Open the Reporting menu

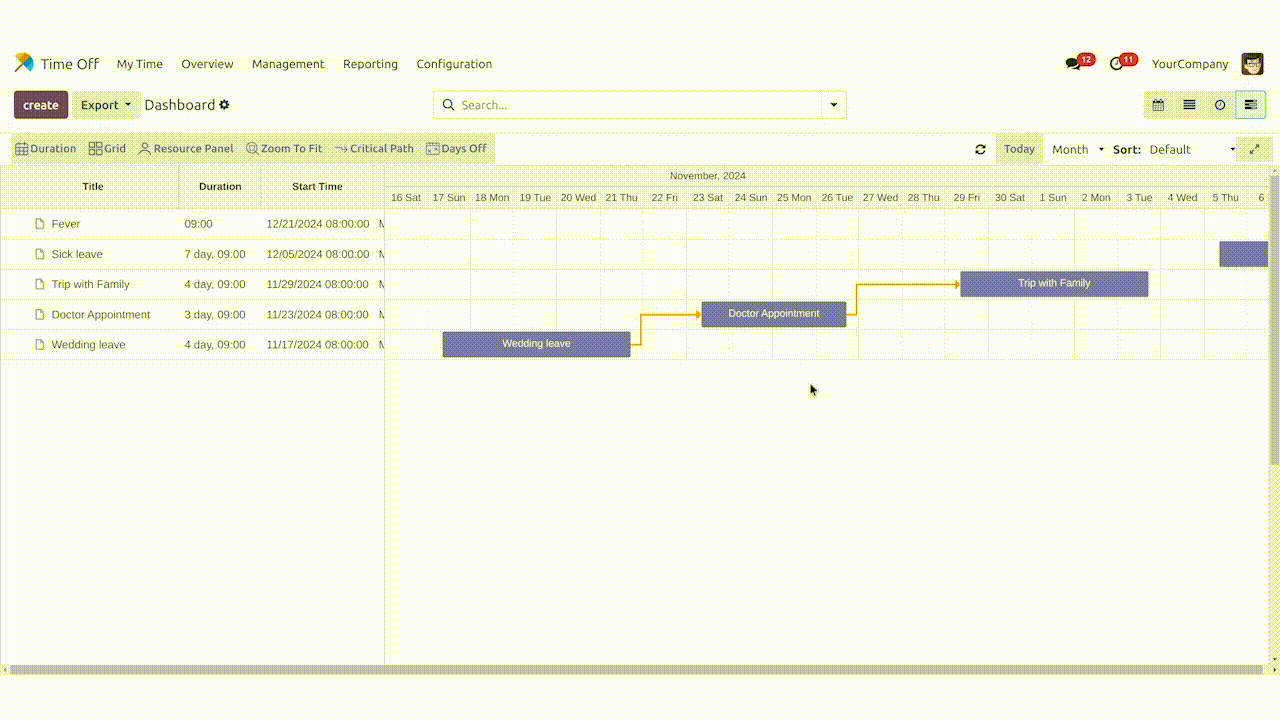370,64
